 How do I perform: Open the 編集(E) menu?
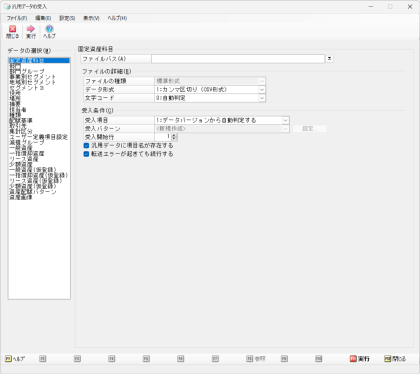click(43, 18)
